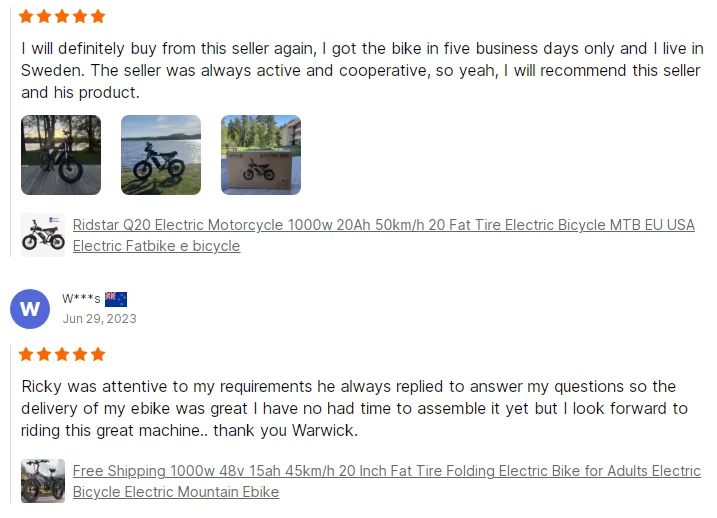The width and height of the screenshot is (717, 518).
Task: Click the Jun 29, 2023 review date
Action: (99, 319)
